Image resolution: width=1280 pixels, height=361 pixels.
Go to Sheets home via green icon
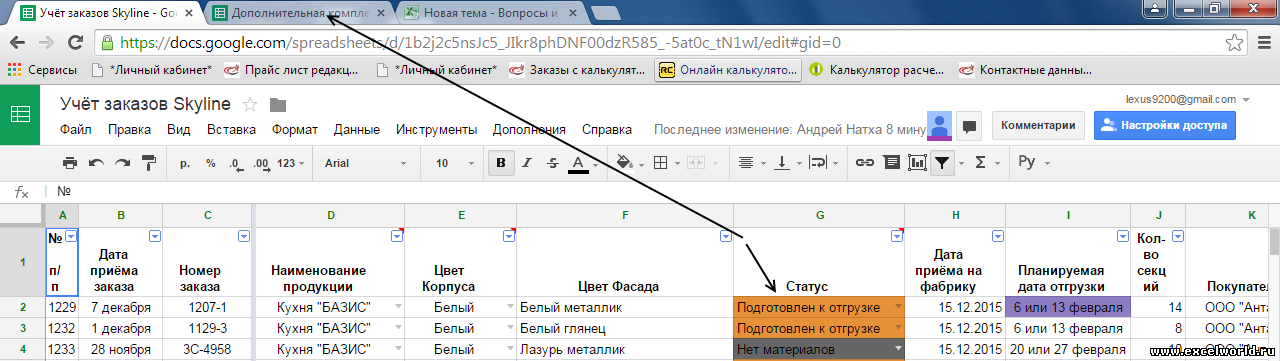[x=20, y=114]
